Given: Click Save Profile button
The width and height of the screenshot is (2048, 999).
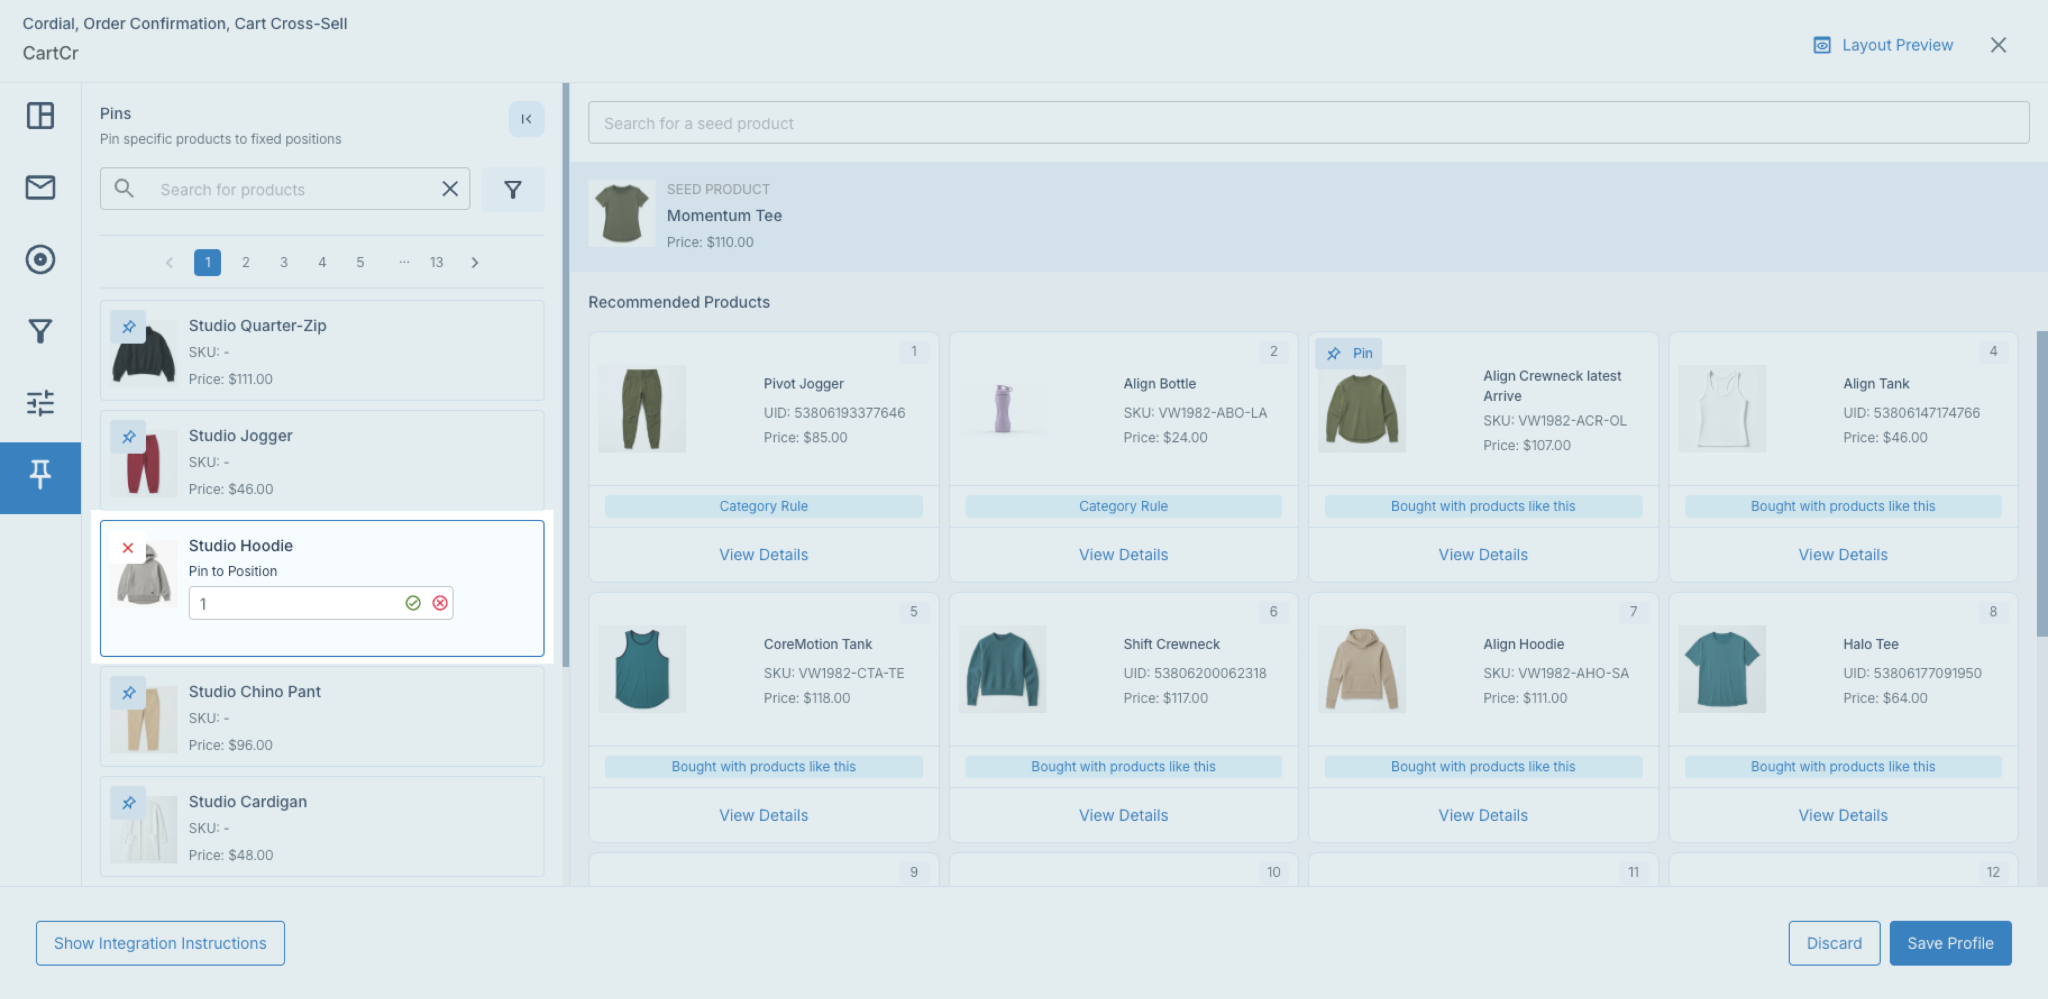Looking at the screenshot, I should [x=1950, y=943].
